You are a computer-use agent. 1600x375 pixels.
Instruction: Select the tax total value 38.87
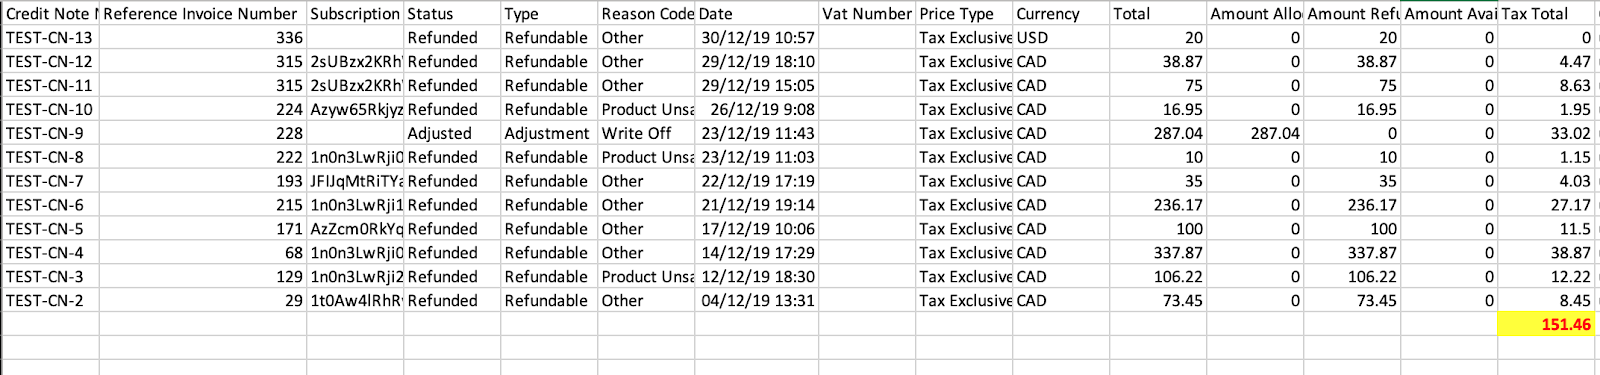point(1547,253)
